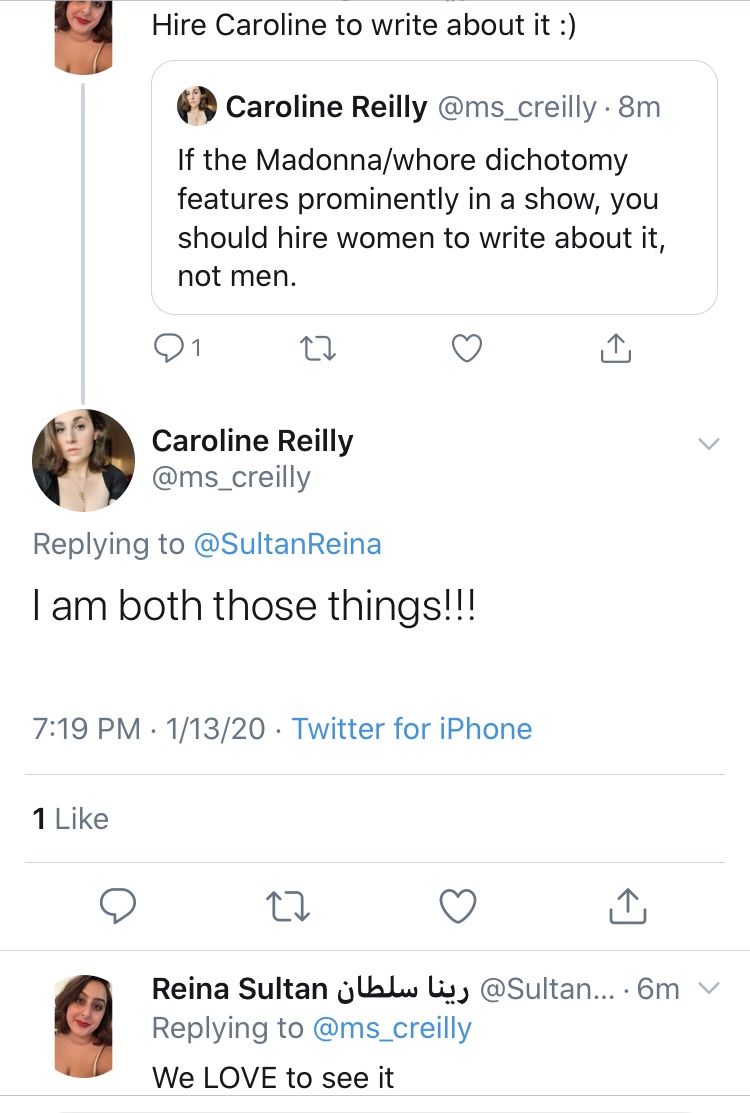Viewport: 750px width, 1113px height.
Task: Retweet the "I am both those things" tweet
Action: pos(289,906)
